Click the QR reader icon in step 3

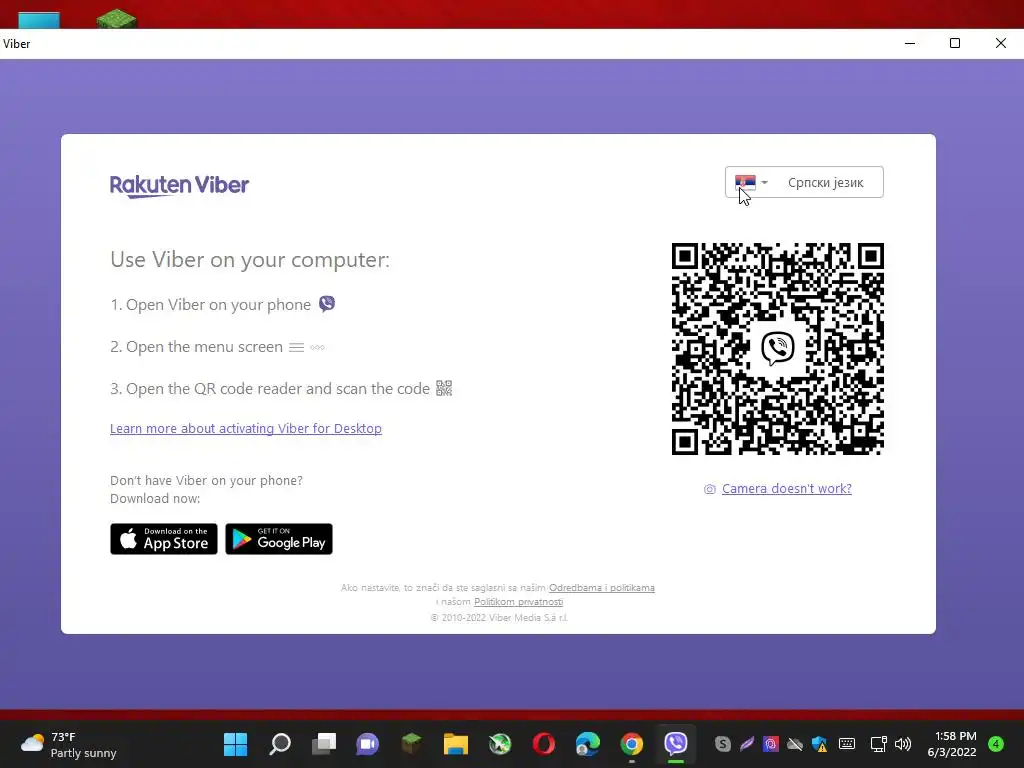pos(444,389)
